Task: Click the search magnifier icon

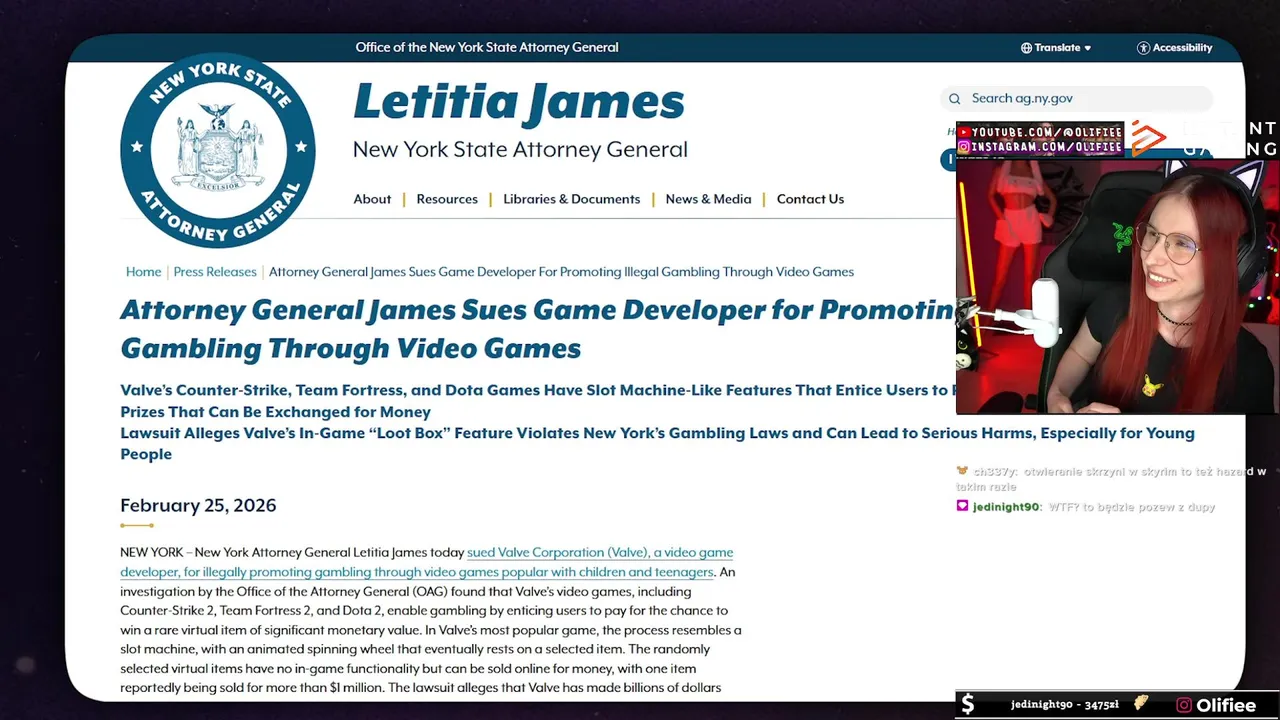Action: pos(955,99)
